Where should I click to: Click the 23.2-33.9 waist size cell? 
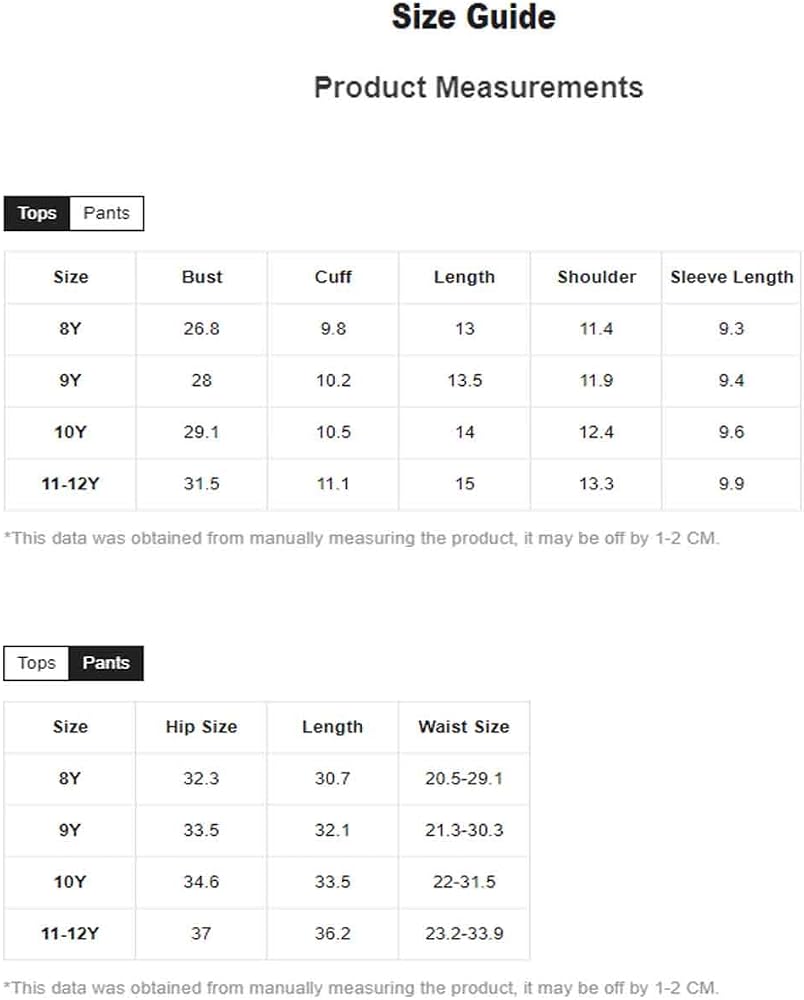[x=464, y=934]
